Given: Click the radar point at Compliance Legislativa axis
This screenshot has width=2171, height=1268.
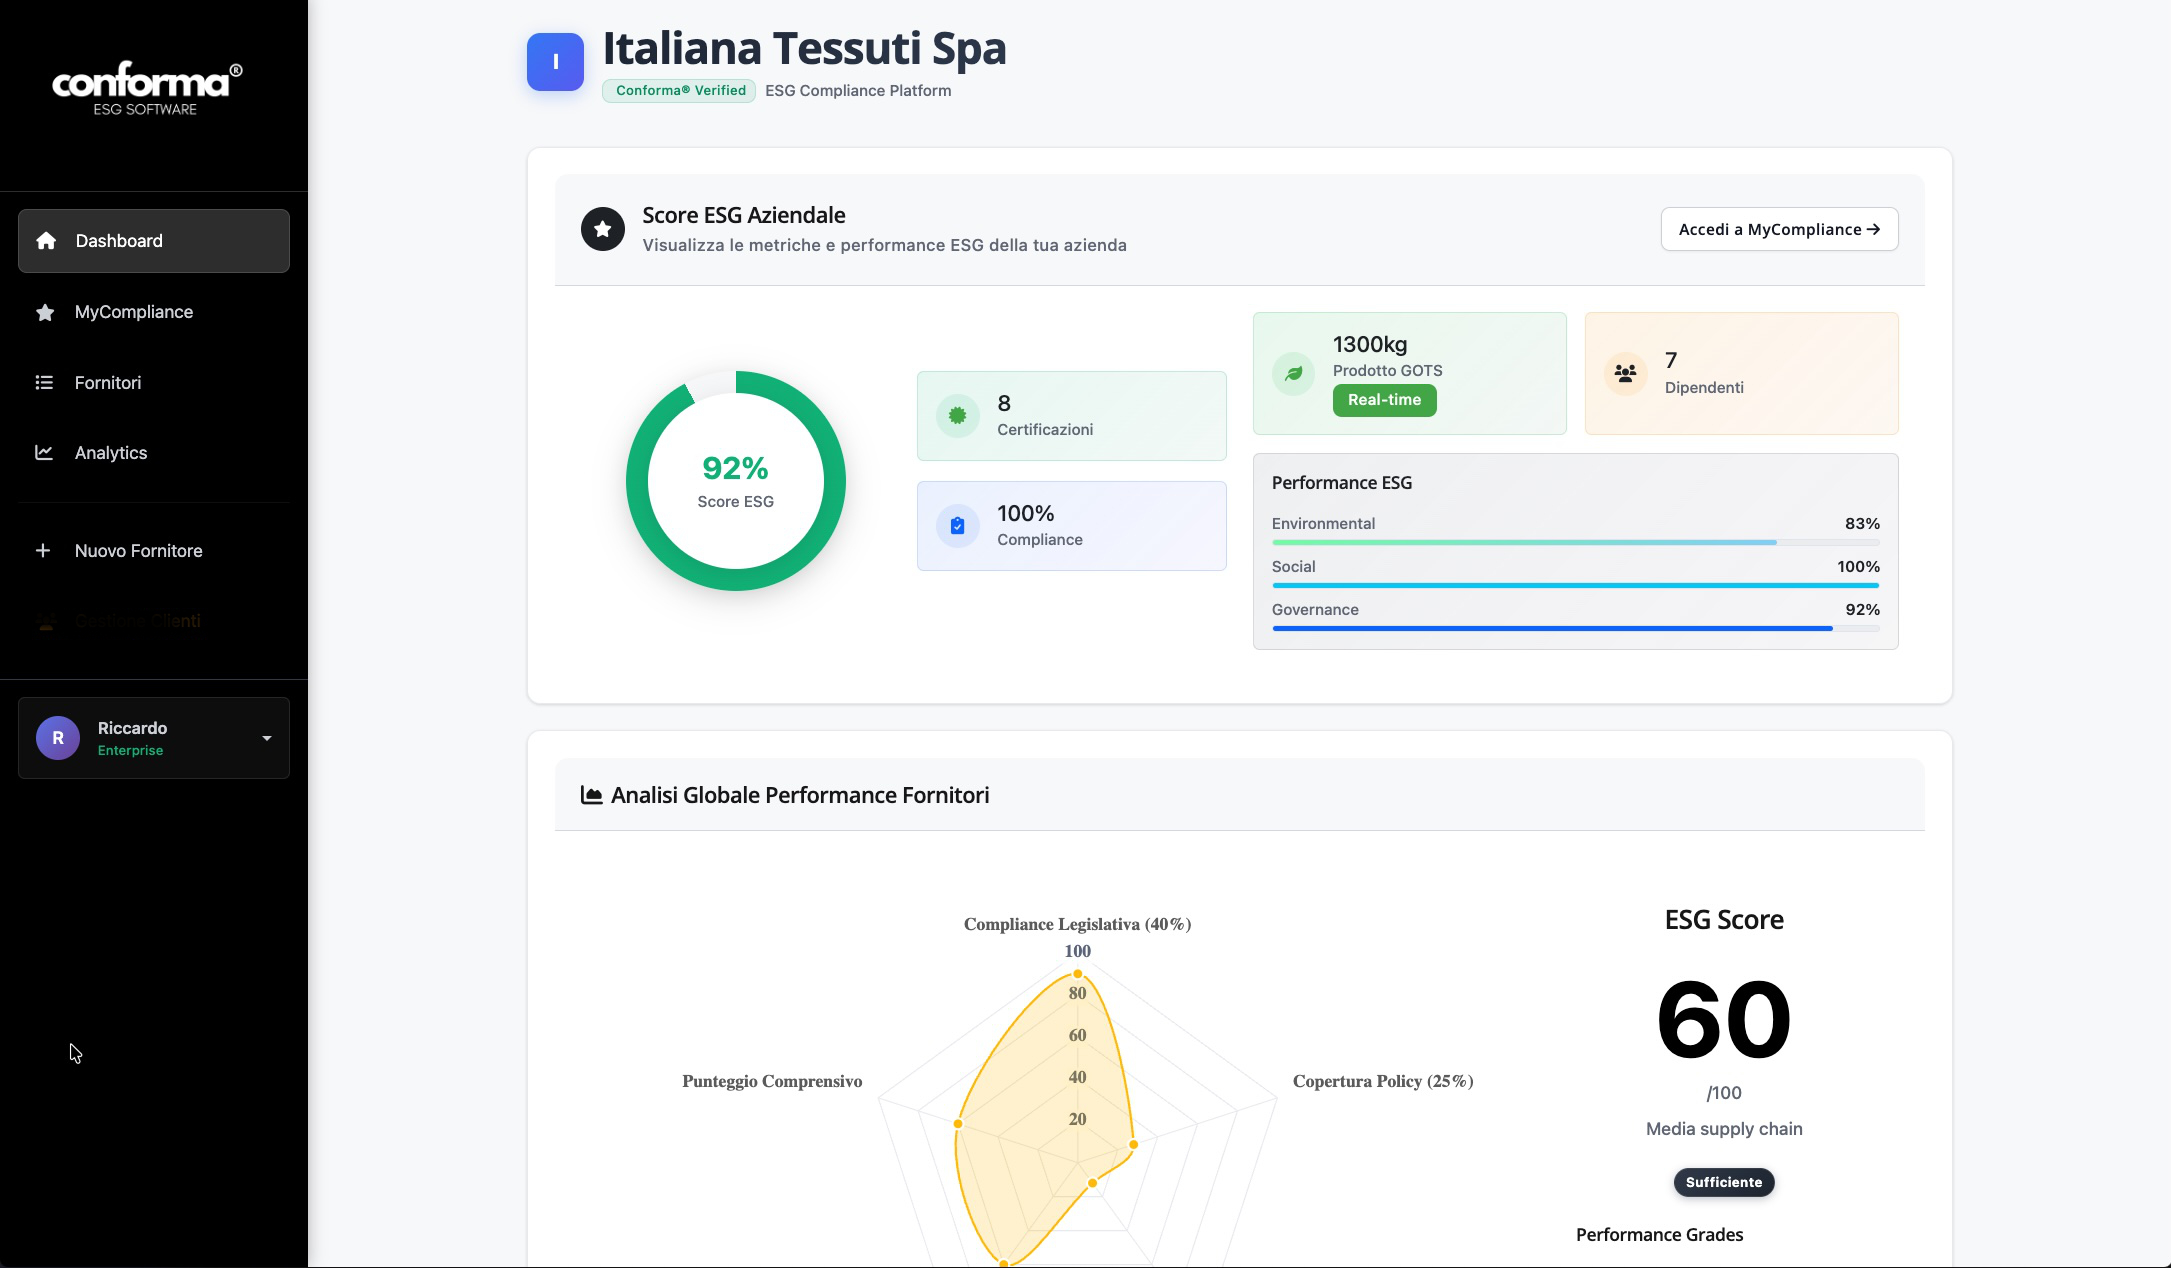Looking at the screenshot, I should pos(1077,973).
